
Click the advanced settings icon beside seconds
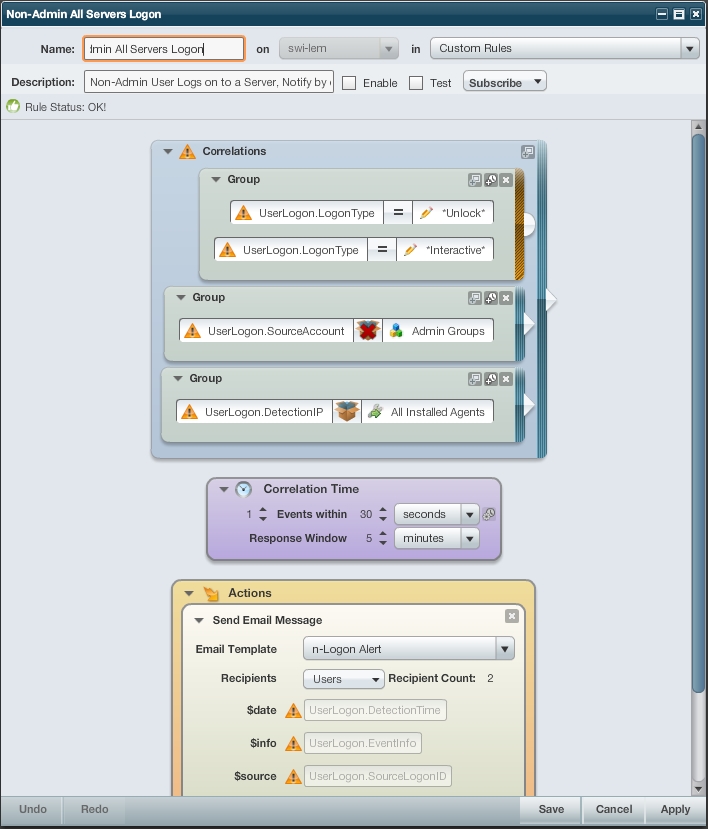[x=489, y=514]
